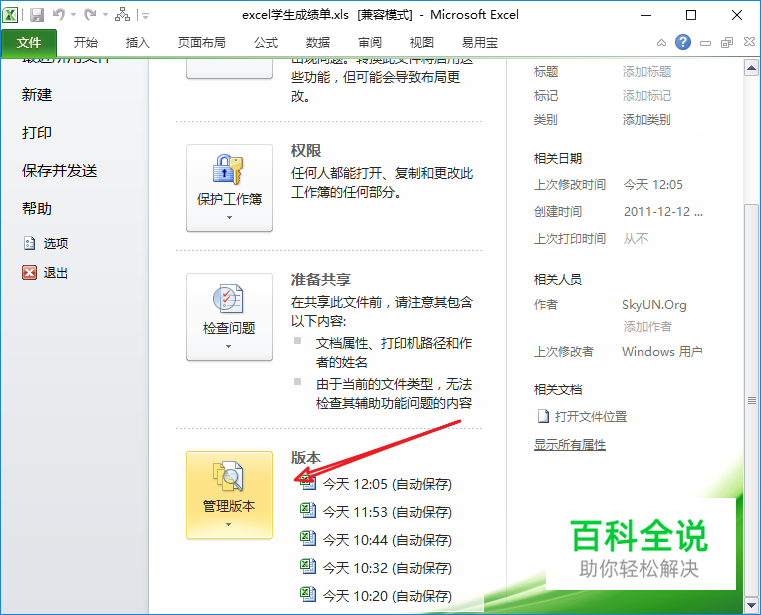
Task: Open 选项 from the left menu
Action: coord(56,243)
